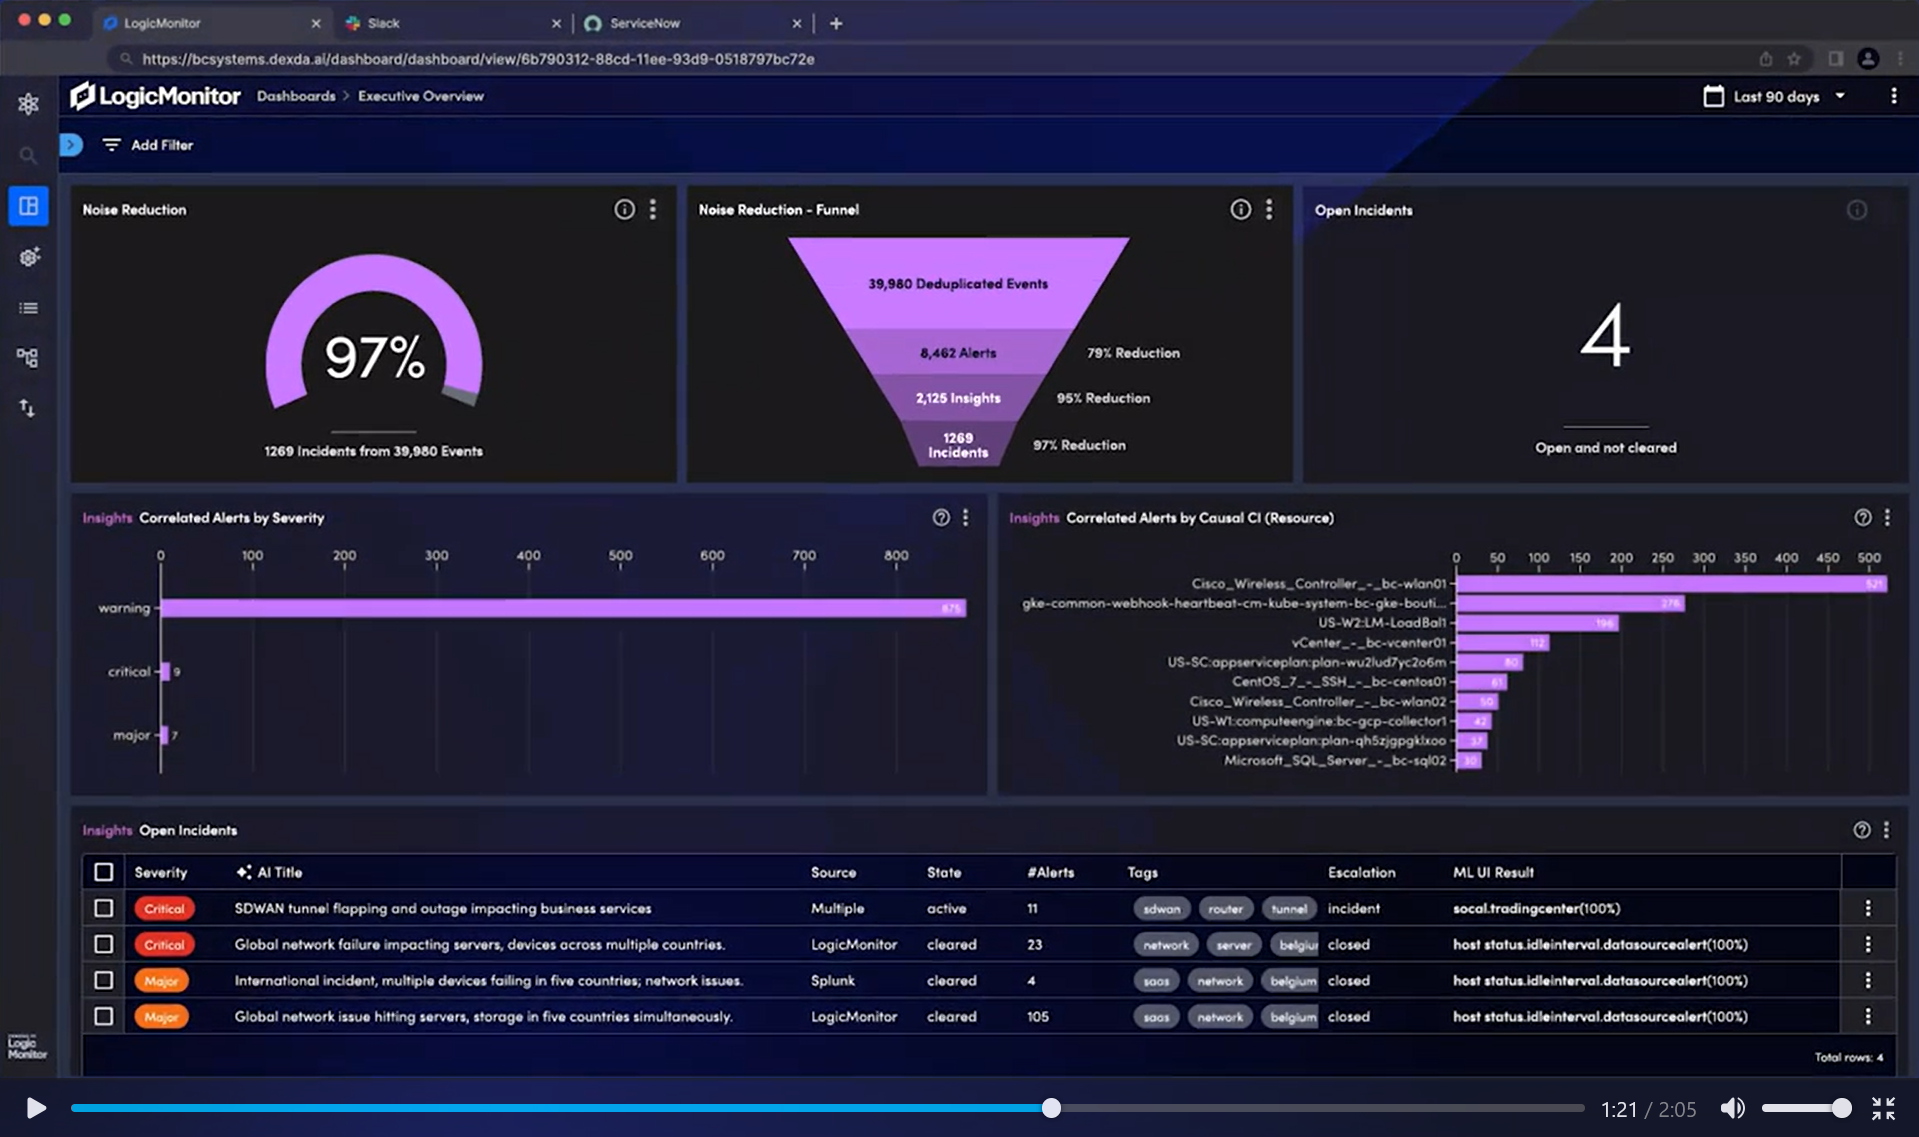Check the SDWAN tunnel flapping incident checkbox
This screenshot has width=1919, height=1137.
click(103, 908)
